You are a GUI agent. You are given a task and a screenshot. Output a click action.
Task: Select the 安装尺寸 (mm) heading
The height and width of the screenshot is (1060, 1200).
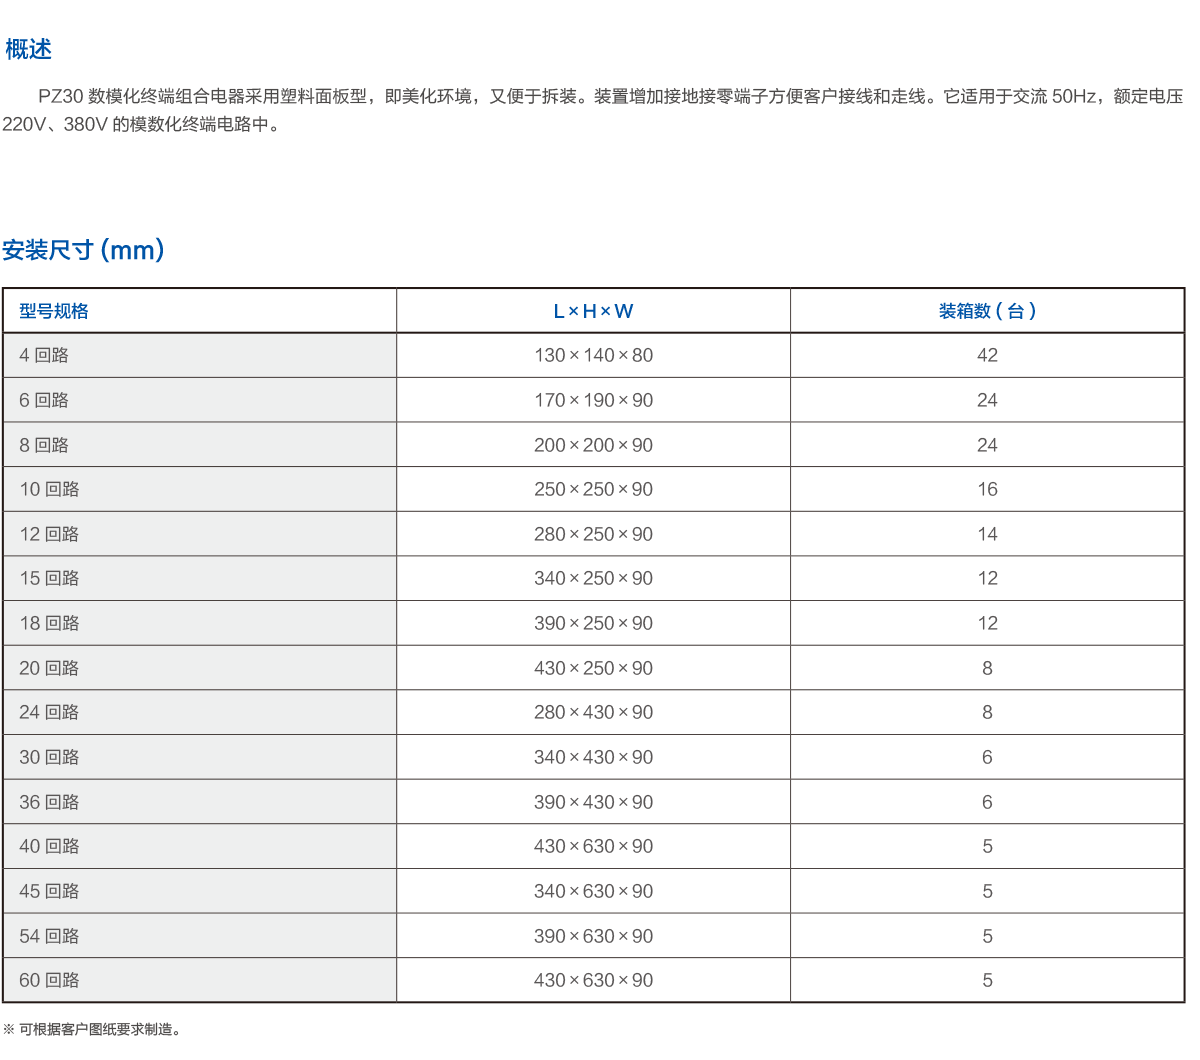click(83, 250)
